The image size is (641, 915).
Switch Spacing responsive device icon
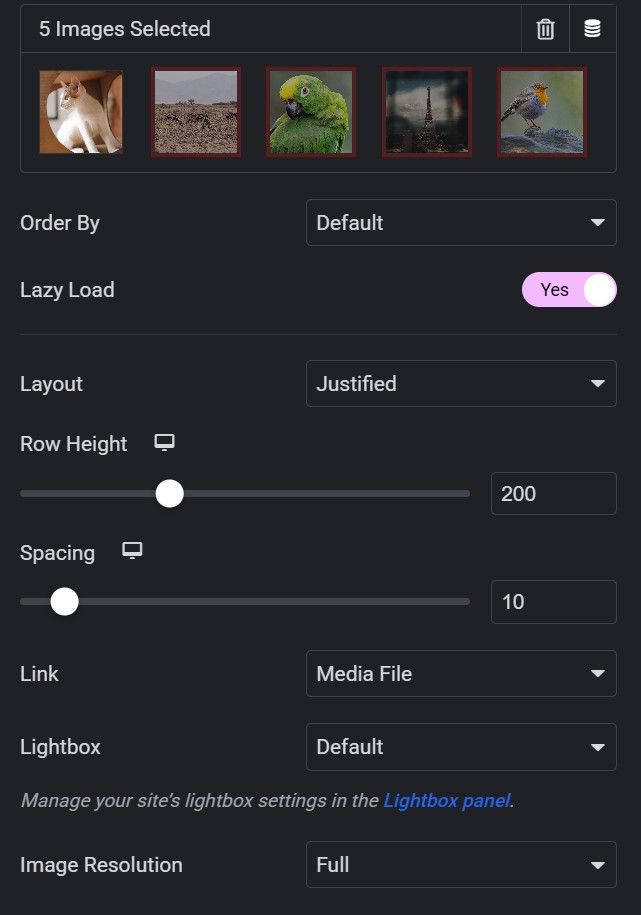[x=132, y=550]
